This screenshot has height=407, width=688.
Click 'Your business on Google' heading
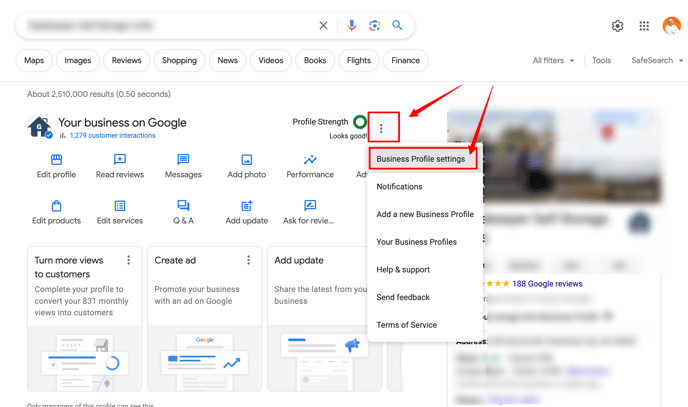(x=122, y=122)
